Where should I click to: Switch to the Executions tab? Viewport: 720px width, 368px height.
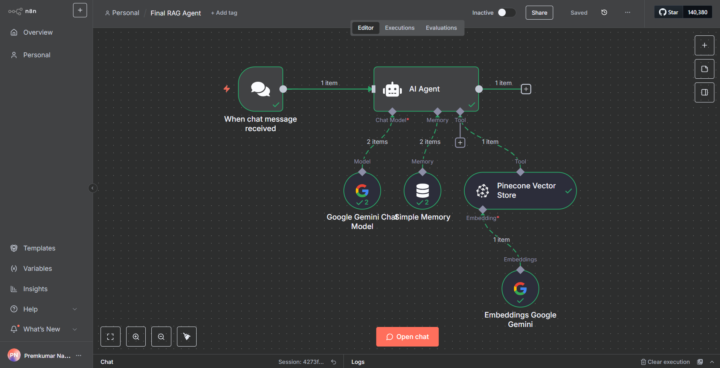(x=399, y=28)
